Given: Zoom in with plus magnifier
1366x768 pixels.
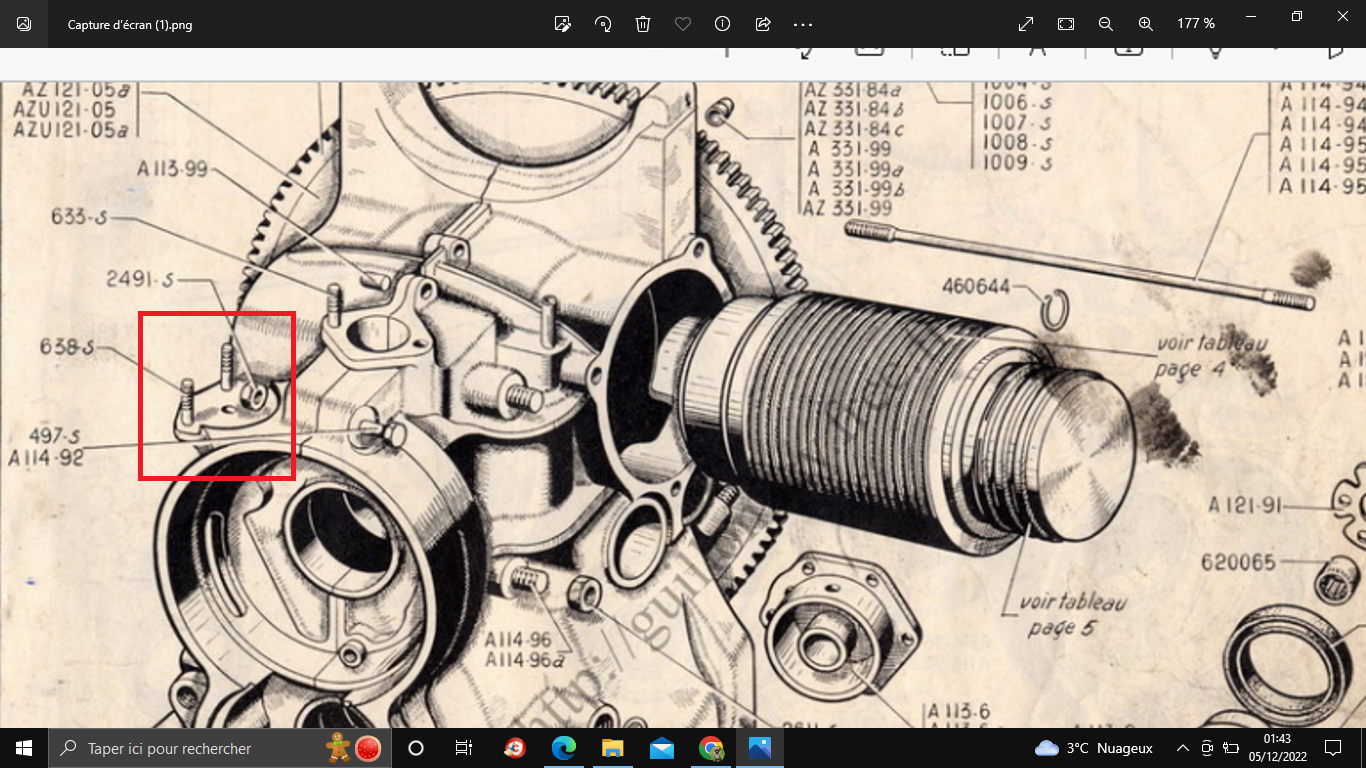Looking at the screenshot, I should tap(1146, 24).
